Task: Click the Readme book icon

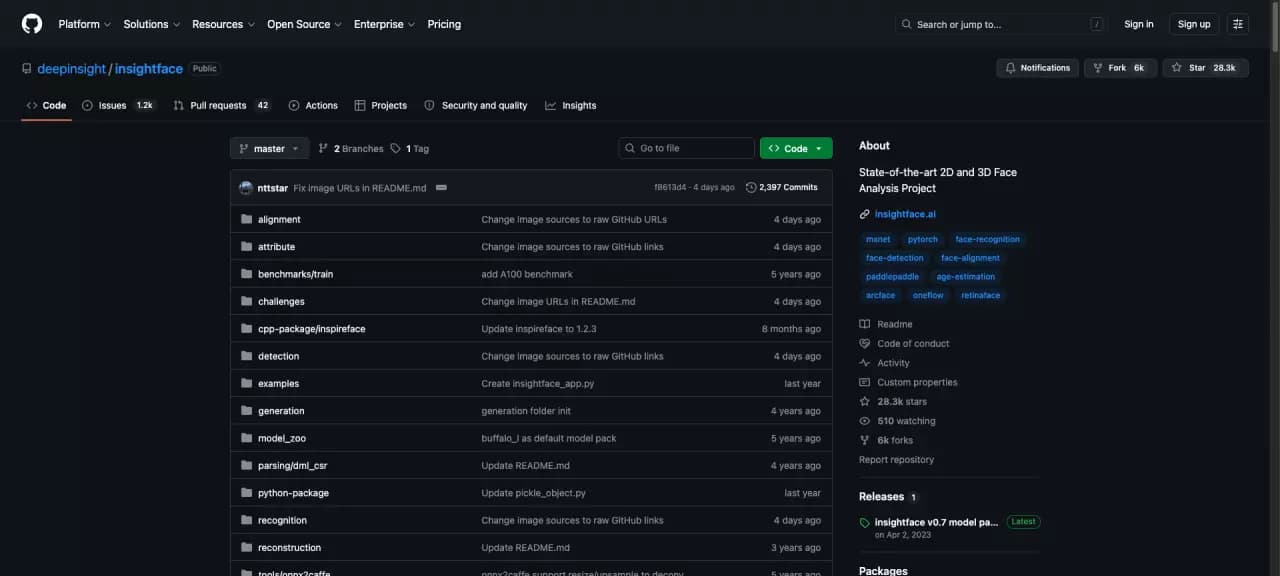Action: 865,324
